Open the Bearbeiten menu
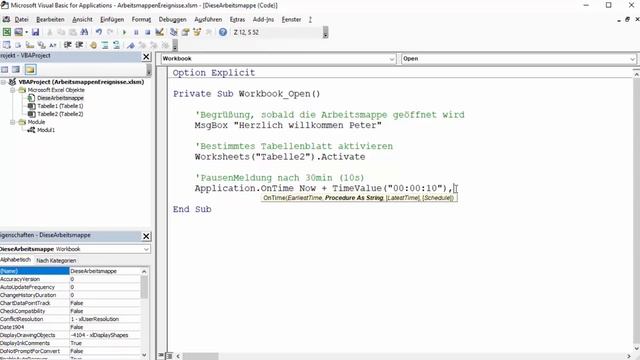 [x=50, y=19]
